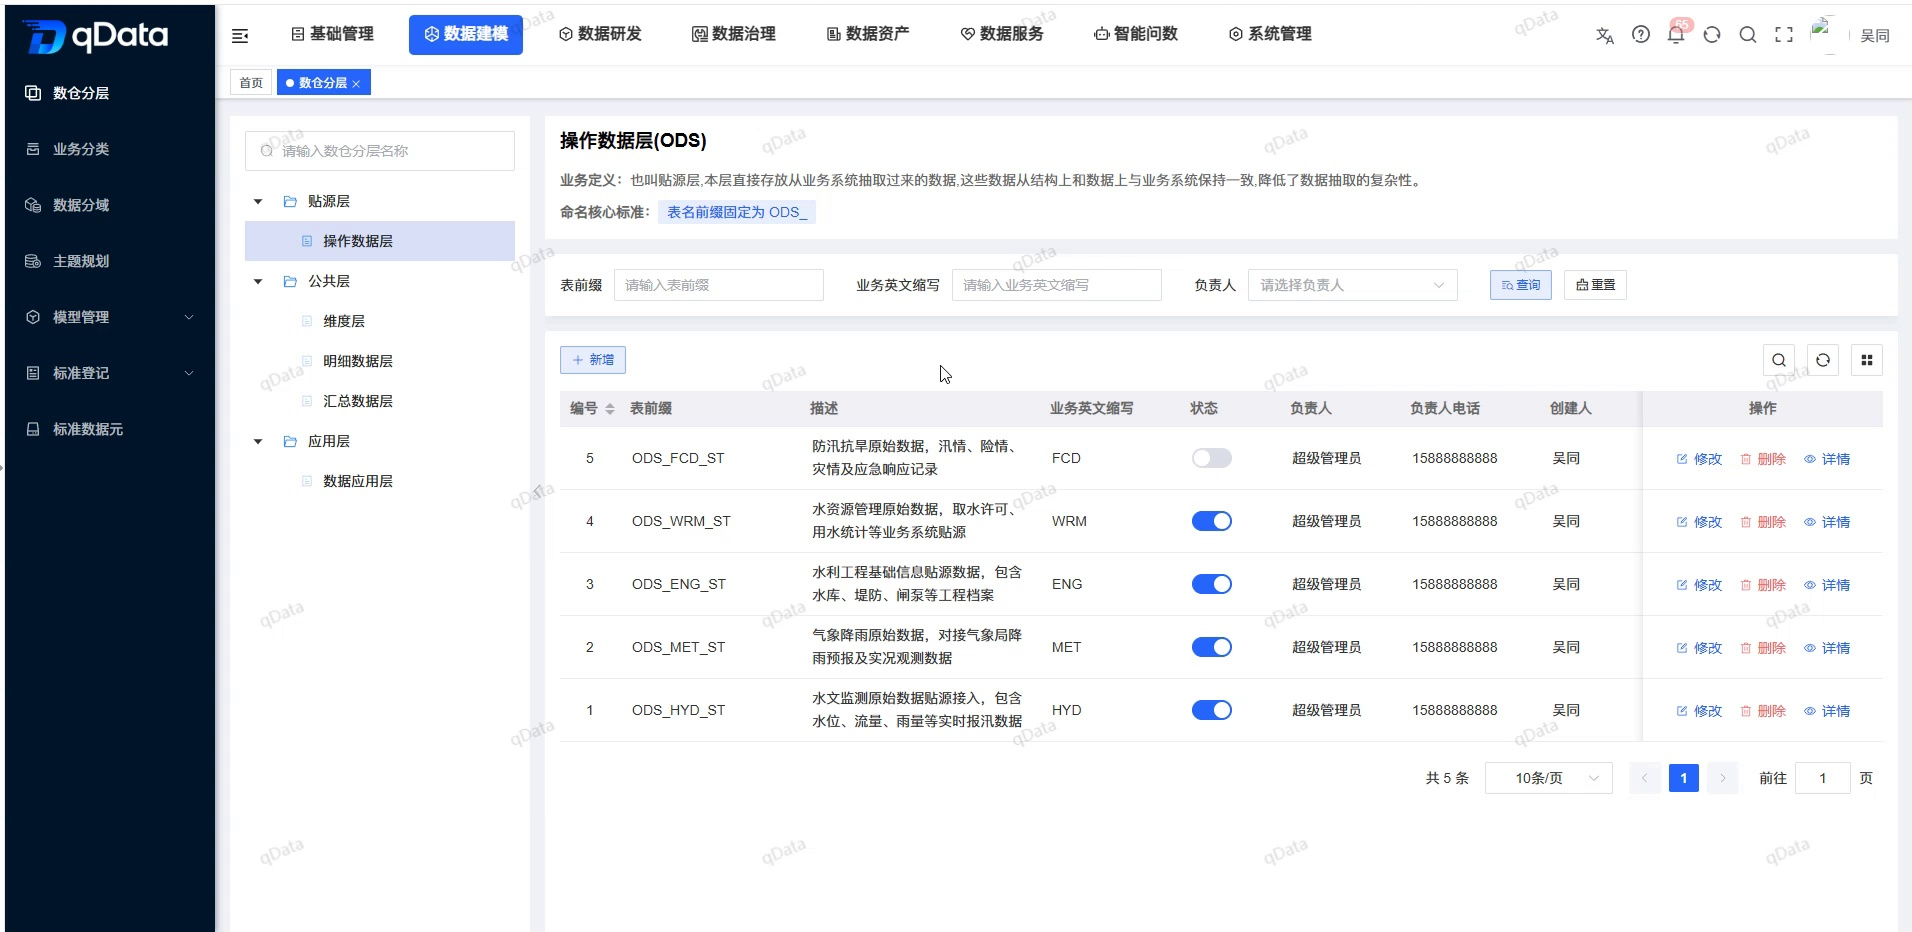Click 修改 for ODS_MET_ST row
Screen dimensions: 1912x932
[x=1699, y=648]
